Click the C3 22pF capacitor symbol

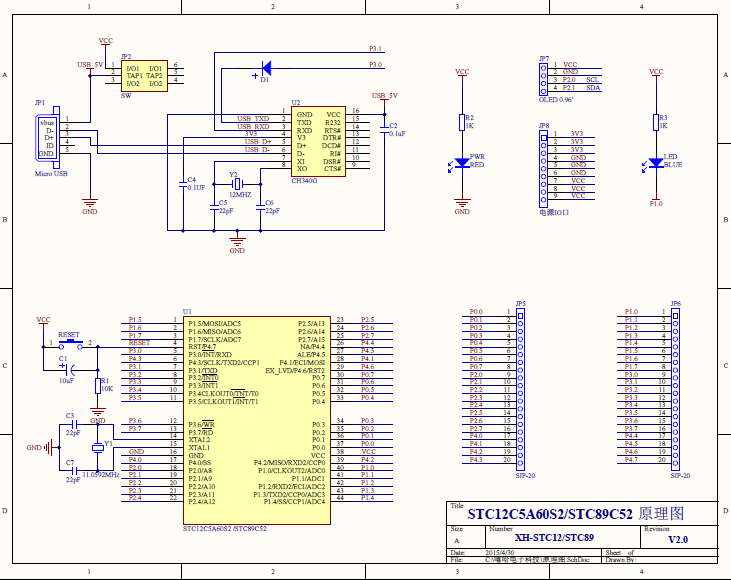74,424
